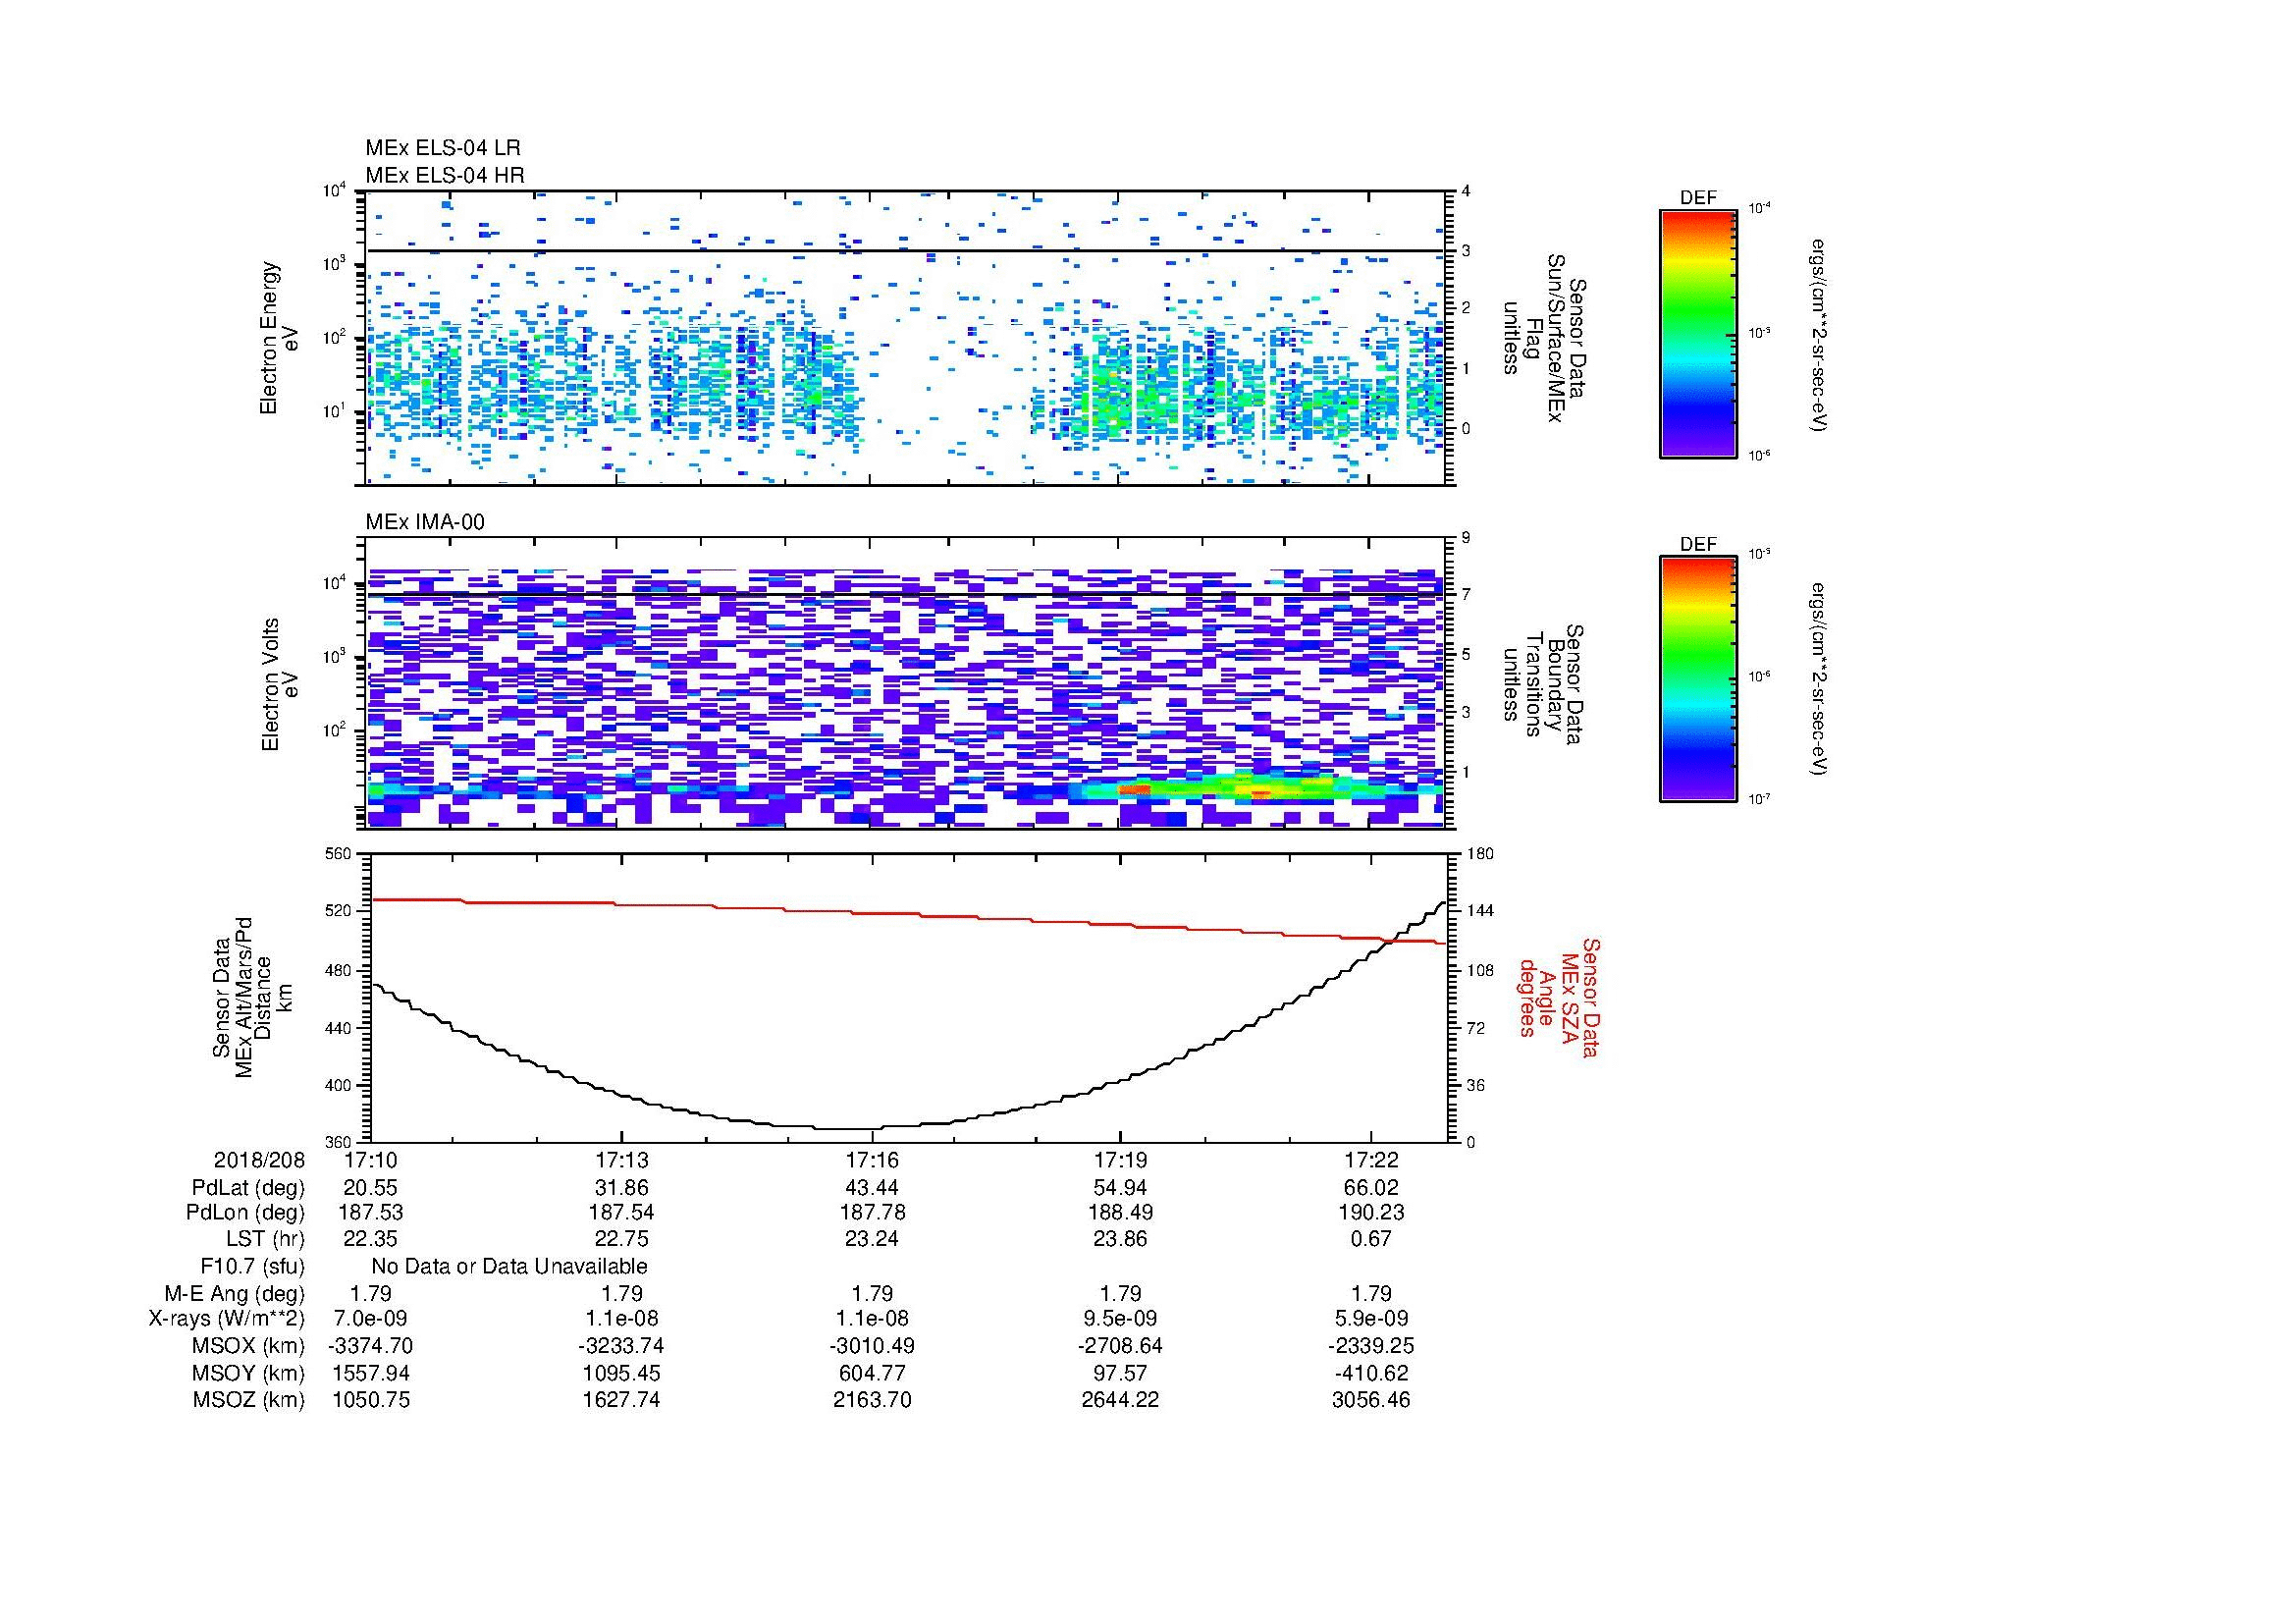The width and height of the screenshot is (2296, 1623).
Task: Click MSOY value 1557.94
Action: (371, 1373)
